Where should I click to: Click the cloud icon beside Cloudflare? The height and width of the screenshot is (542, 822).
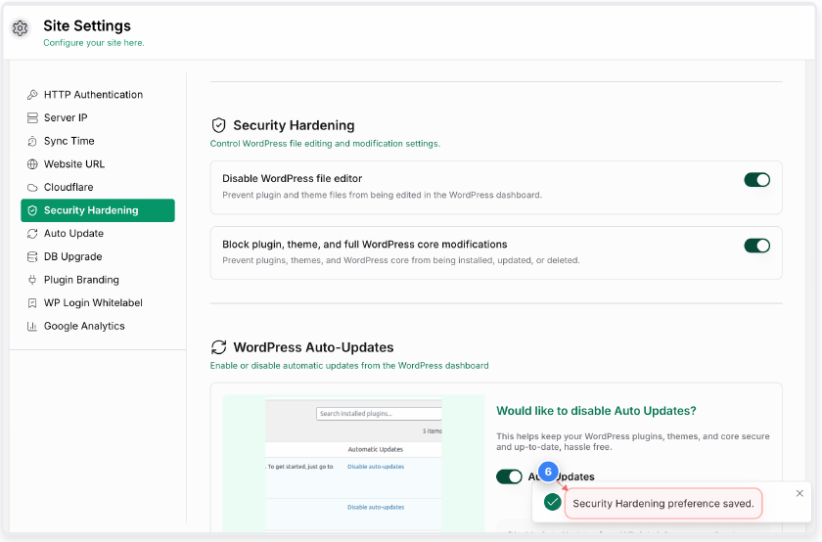click(x=32, y=187)
